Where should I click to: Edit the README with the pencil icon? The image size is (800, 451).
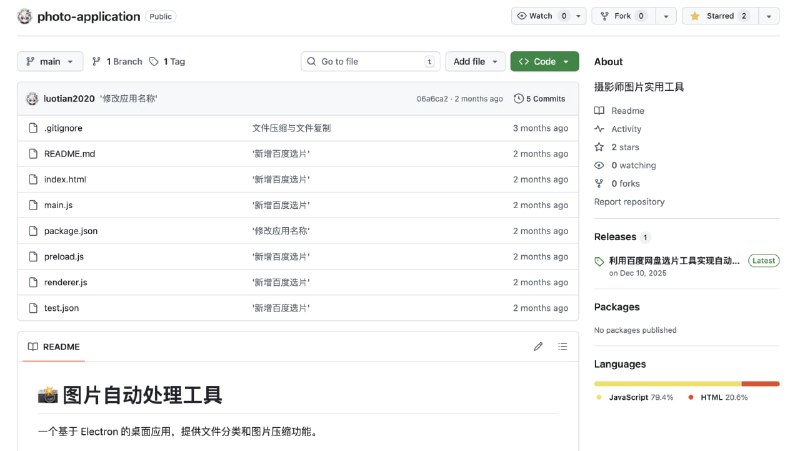click(538, 346)
